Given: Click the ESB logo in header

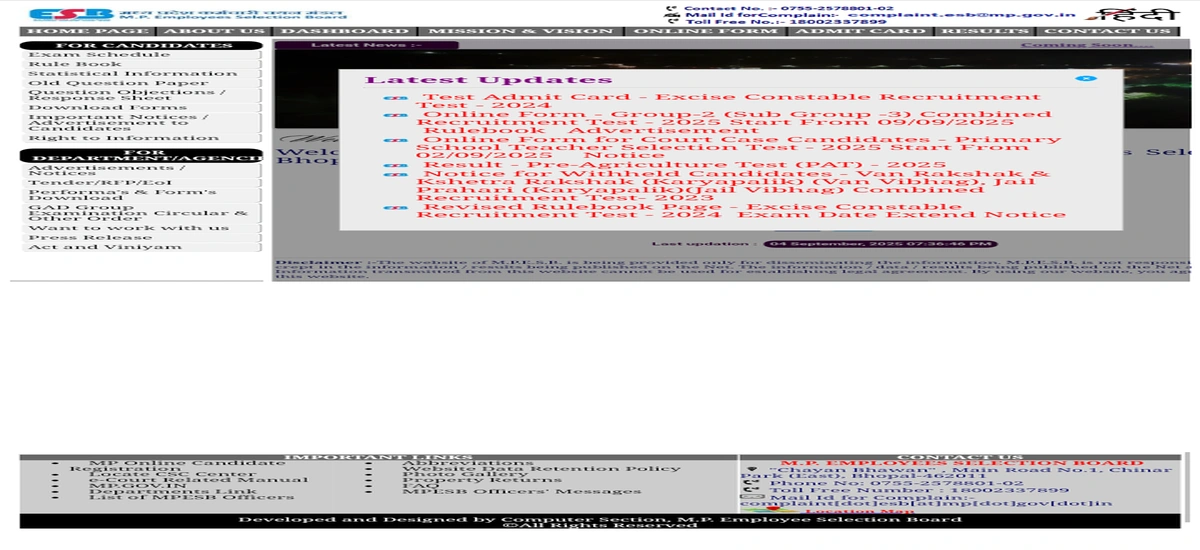Looking at the screenshot, I should [x=57, y=14].
